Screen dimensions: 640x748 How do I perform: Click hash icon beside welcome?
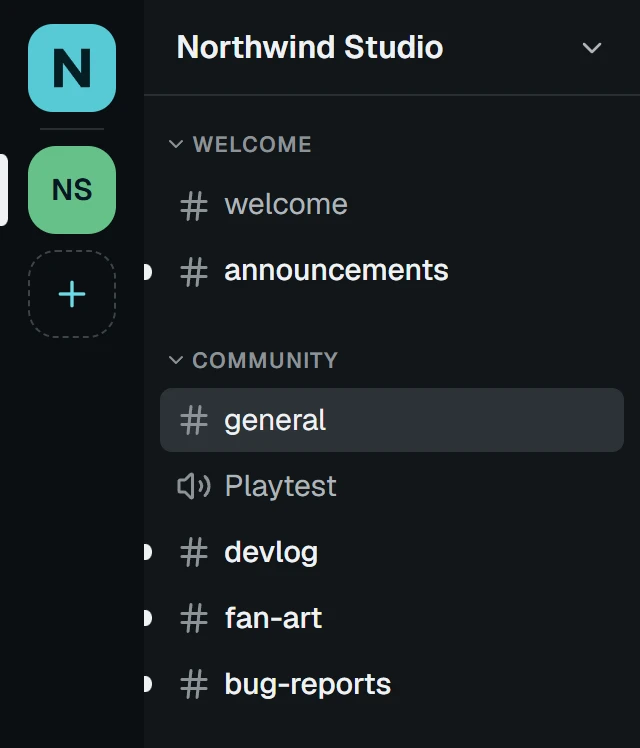(x=194, y=206)
